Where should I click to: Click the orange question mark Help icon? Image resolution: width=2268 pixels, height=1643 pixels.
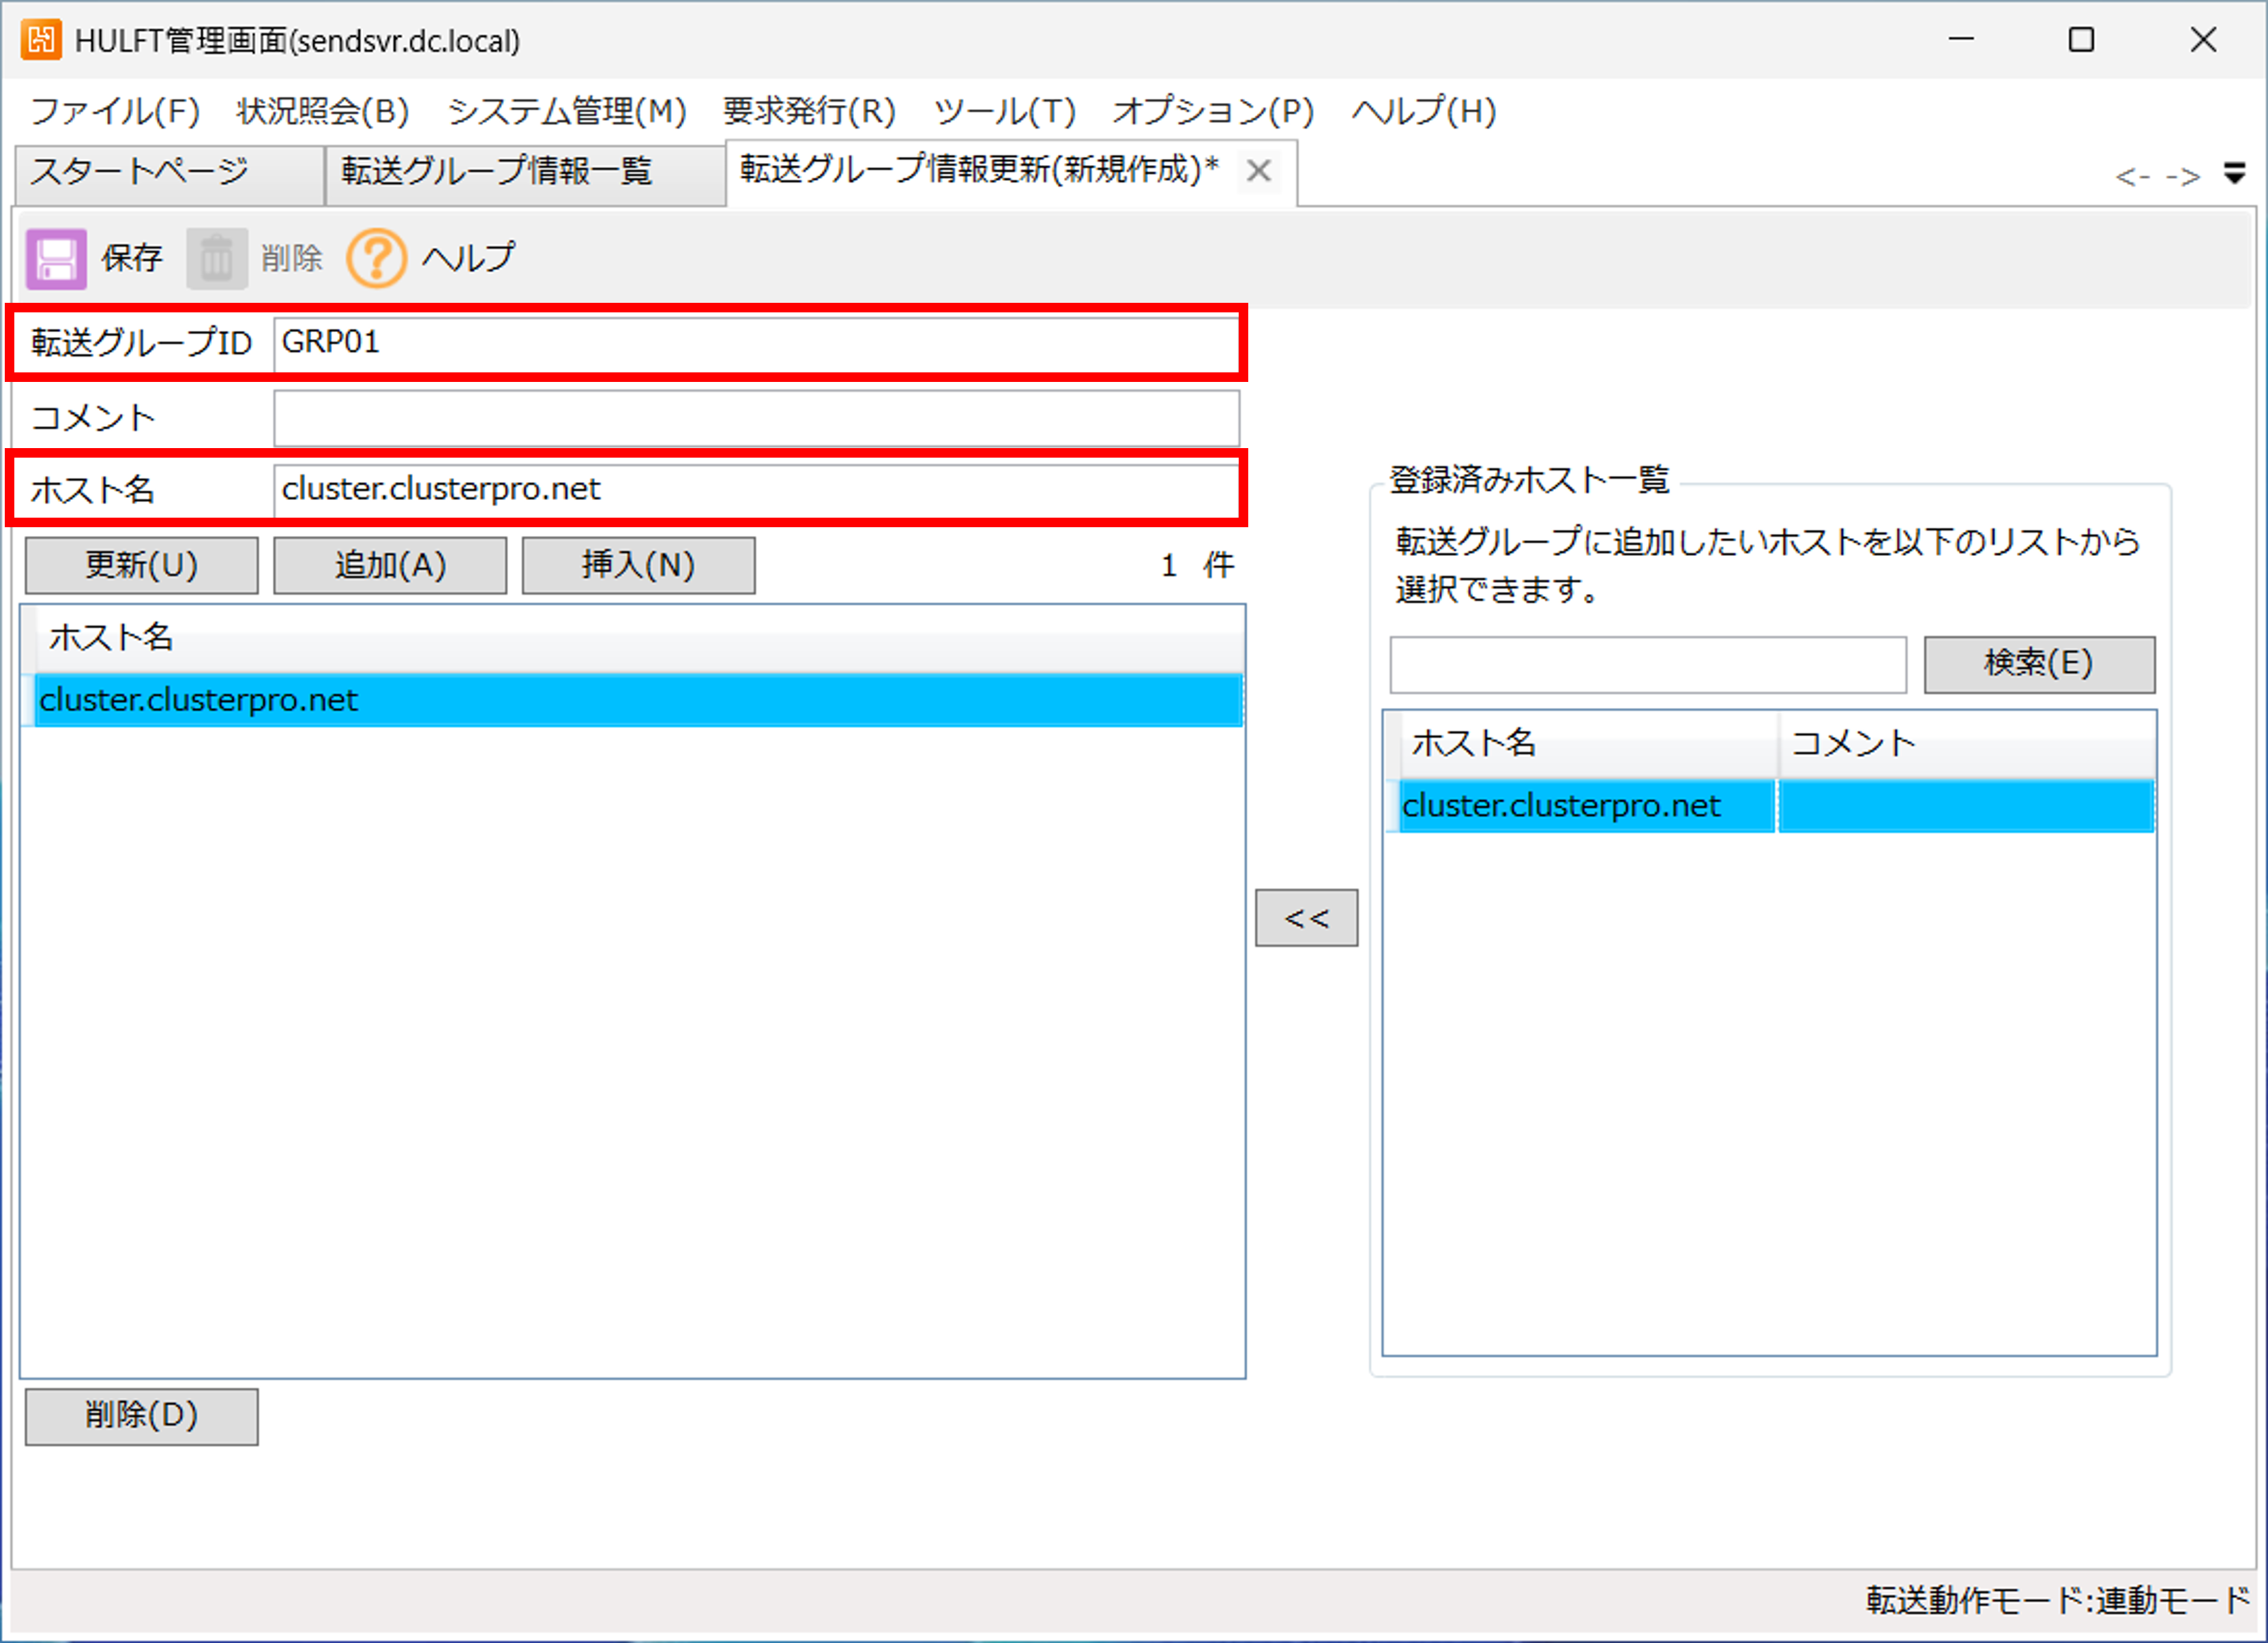tap(376, 259)
